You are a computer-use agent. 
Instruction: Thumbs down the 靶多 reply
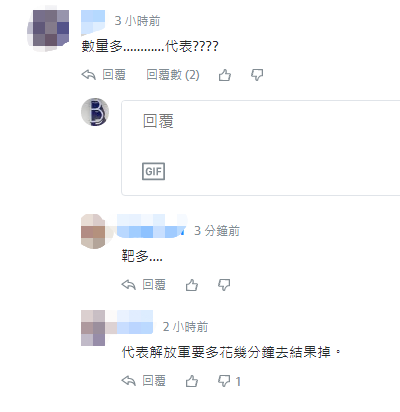tap(224, 285)
